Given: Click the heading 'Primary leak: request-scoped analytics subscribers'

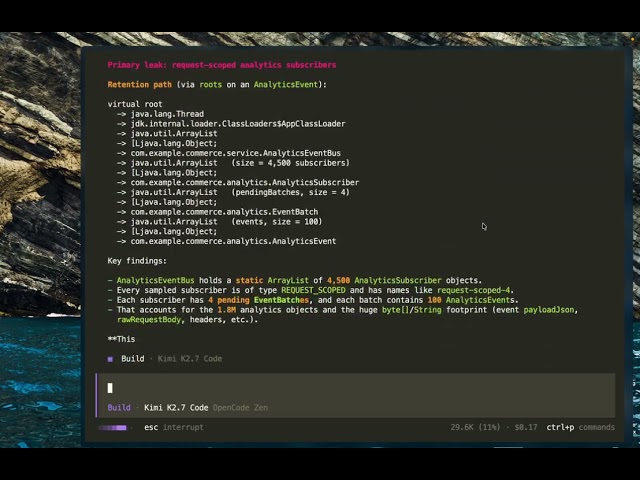Looking at the screenshot, I should [x=222, y=65].
